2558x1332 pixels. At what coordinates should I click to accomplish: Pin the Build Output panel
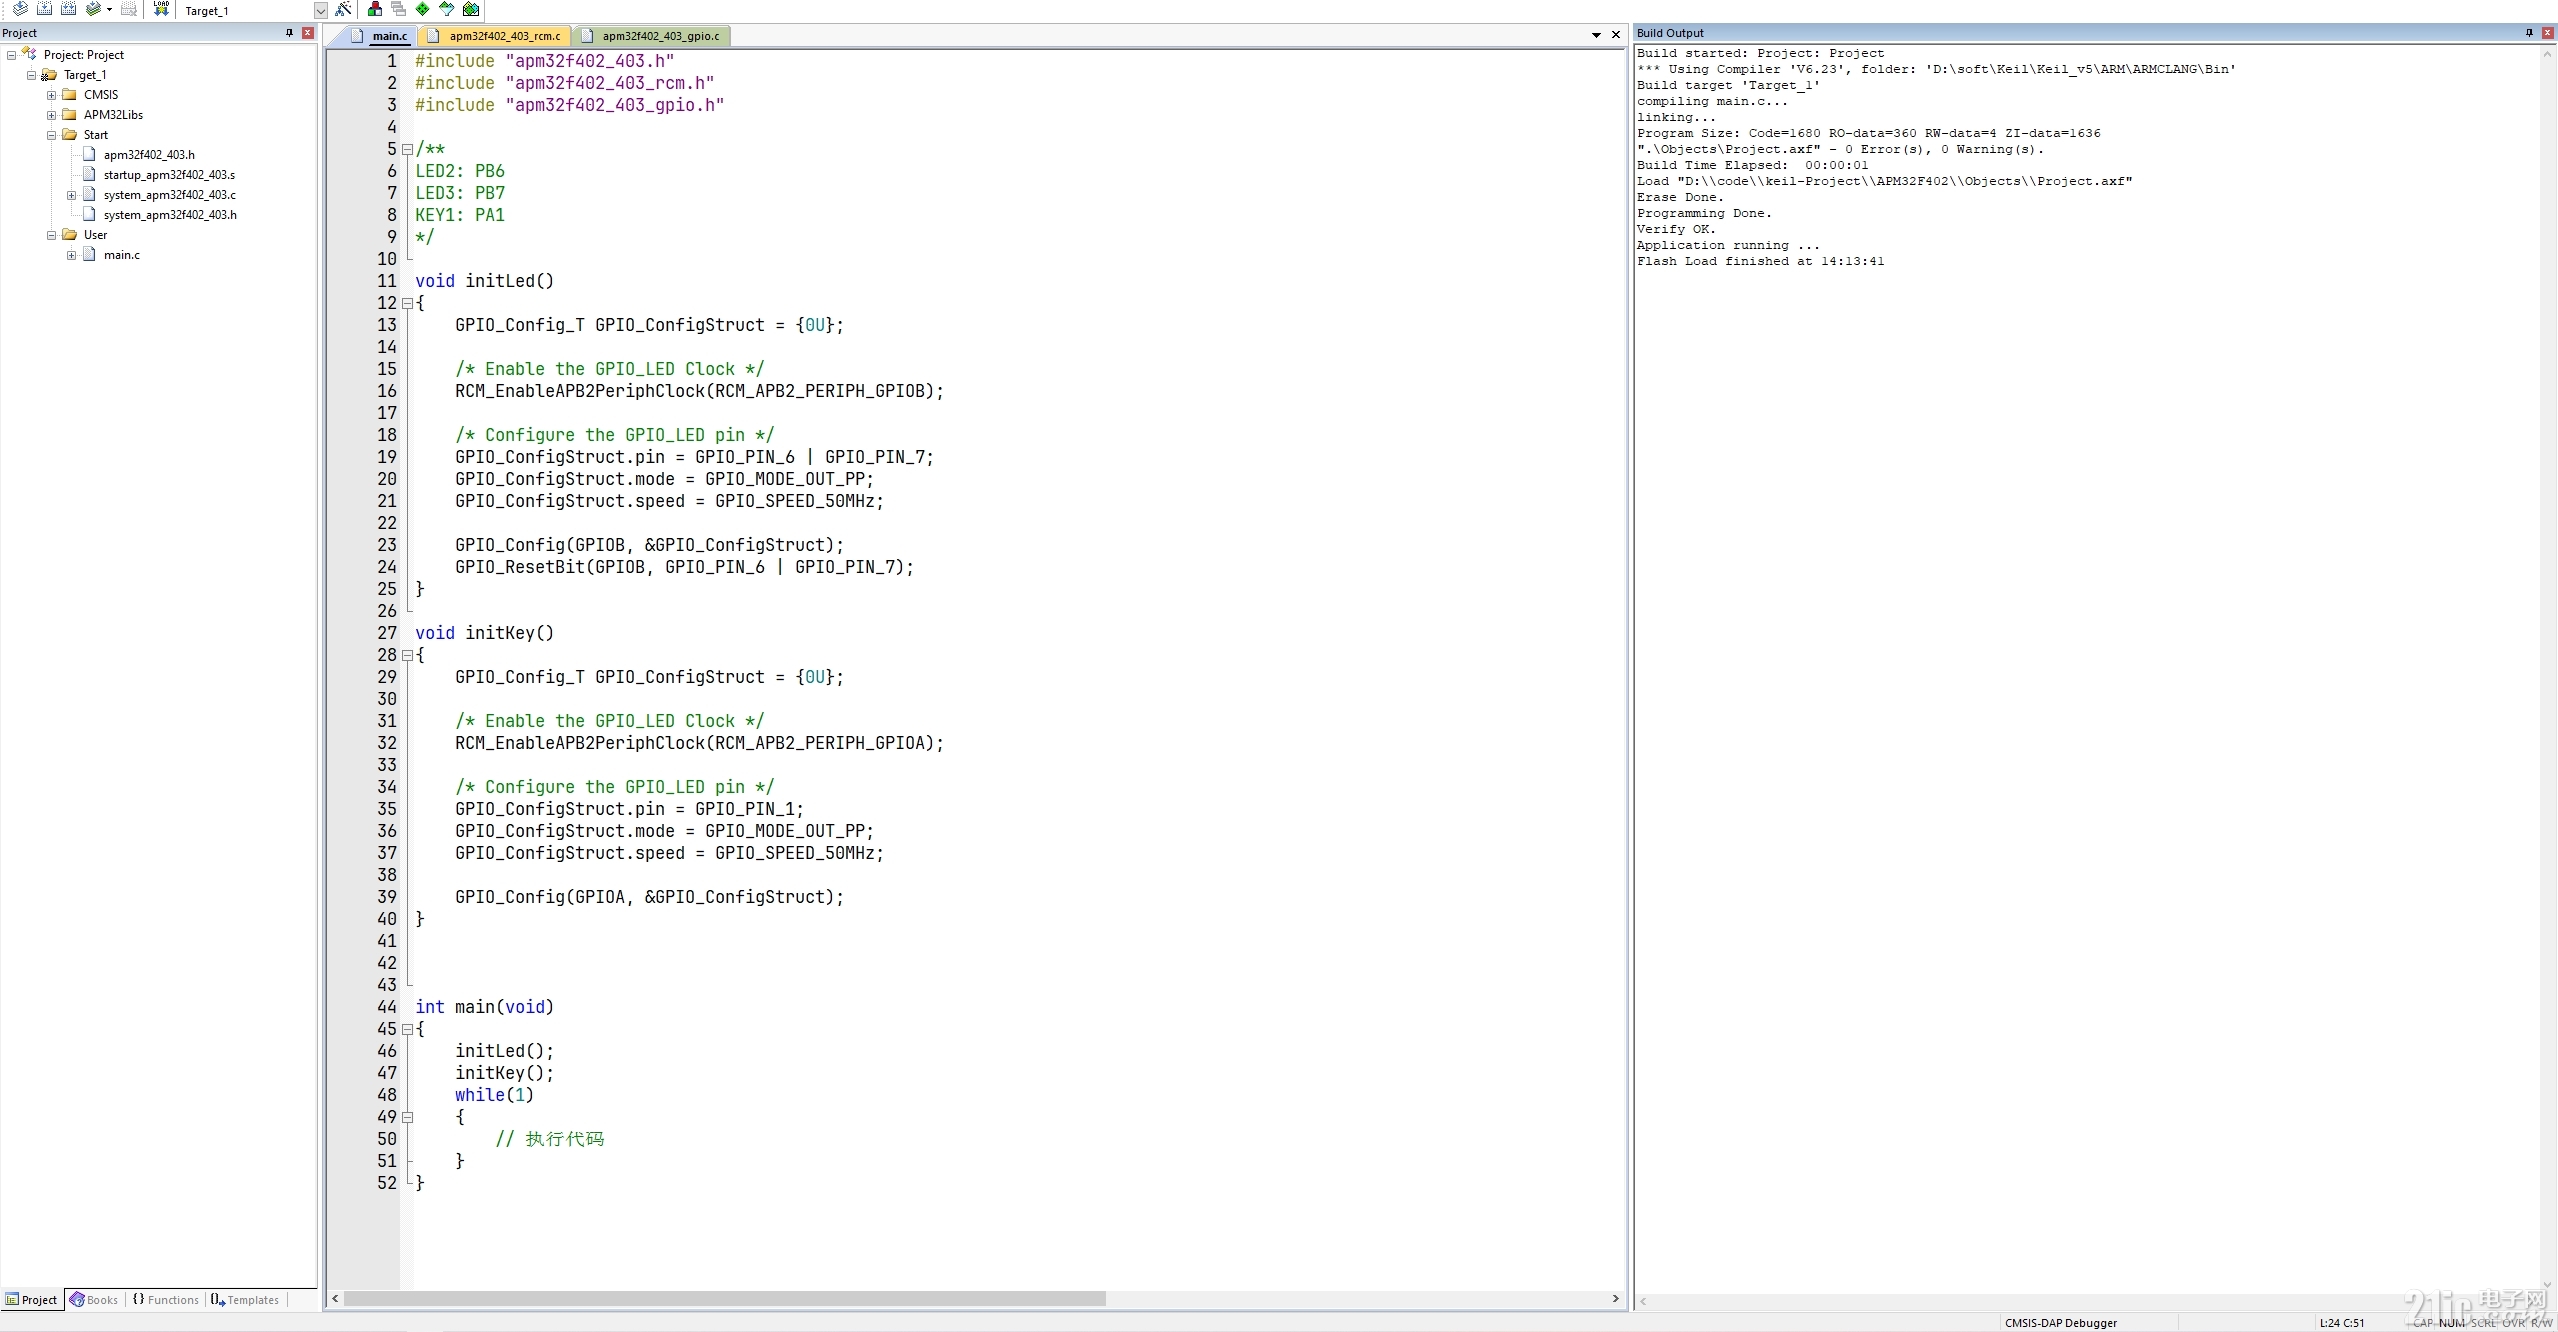pos(2529,33)
